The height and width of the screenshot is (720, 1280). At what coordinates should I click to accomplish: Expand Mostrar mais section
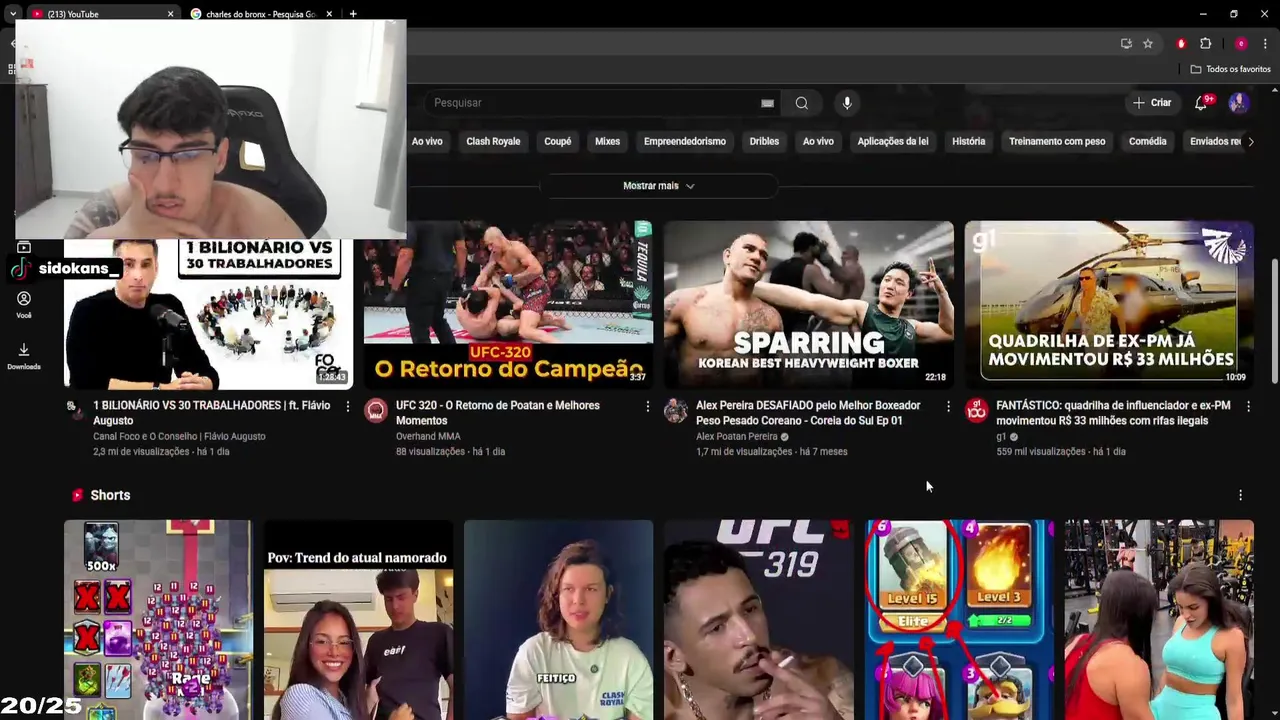(x=658, y=186)
